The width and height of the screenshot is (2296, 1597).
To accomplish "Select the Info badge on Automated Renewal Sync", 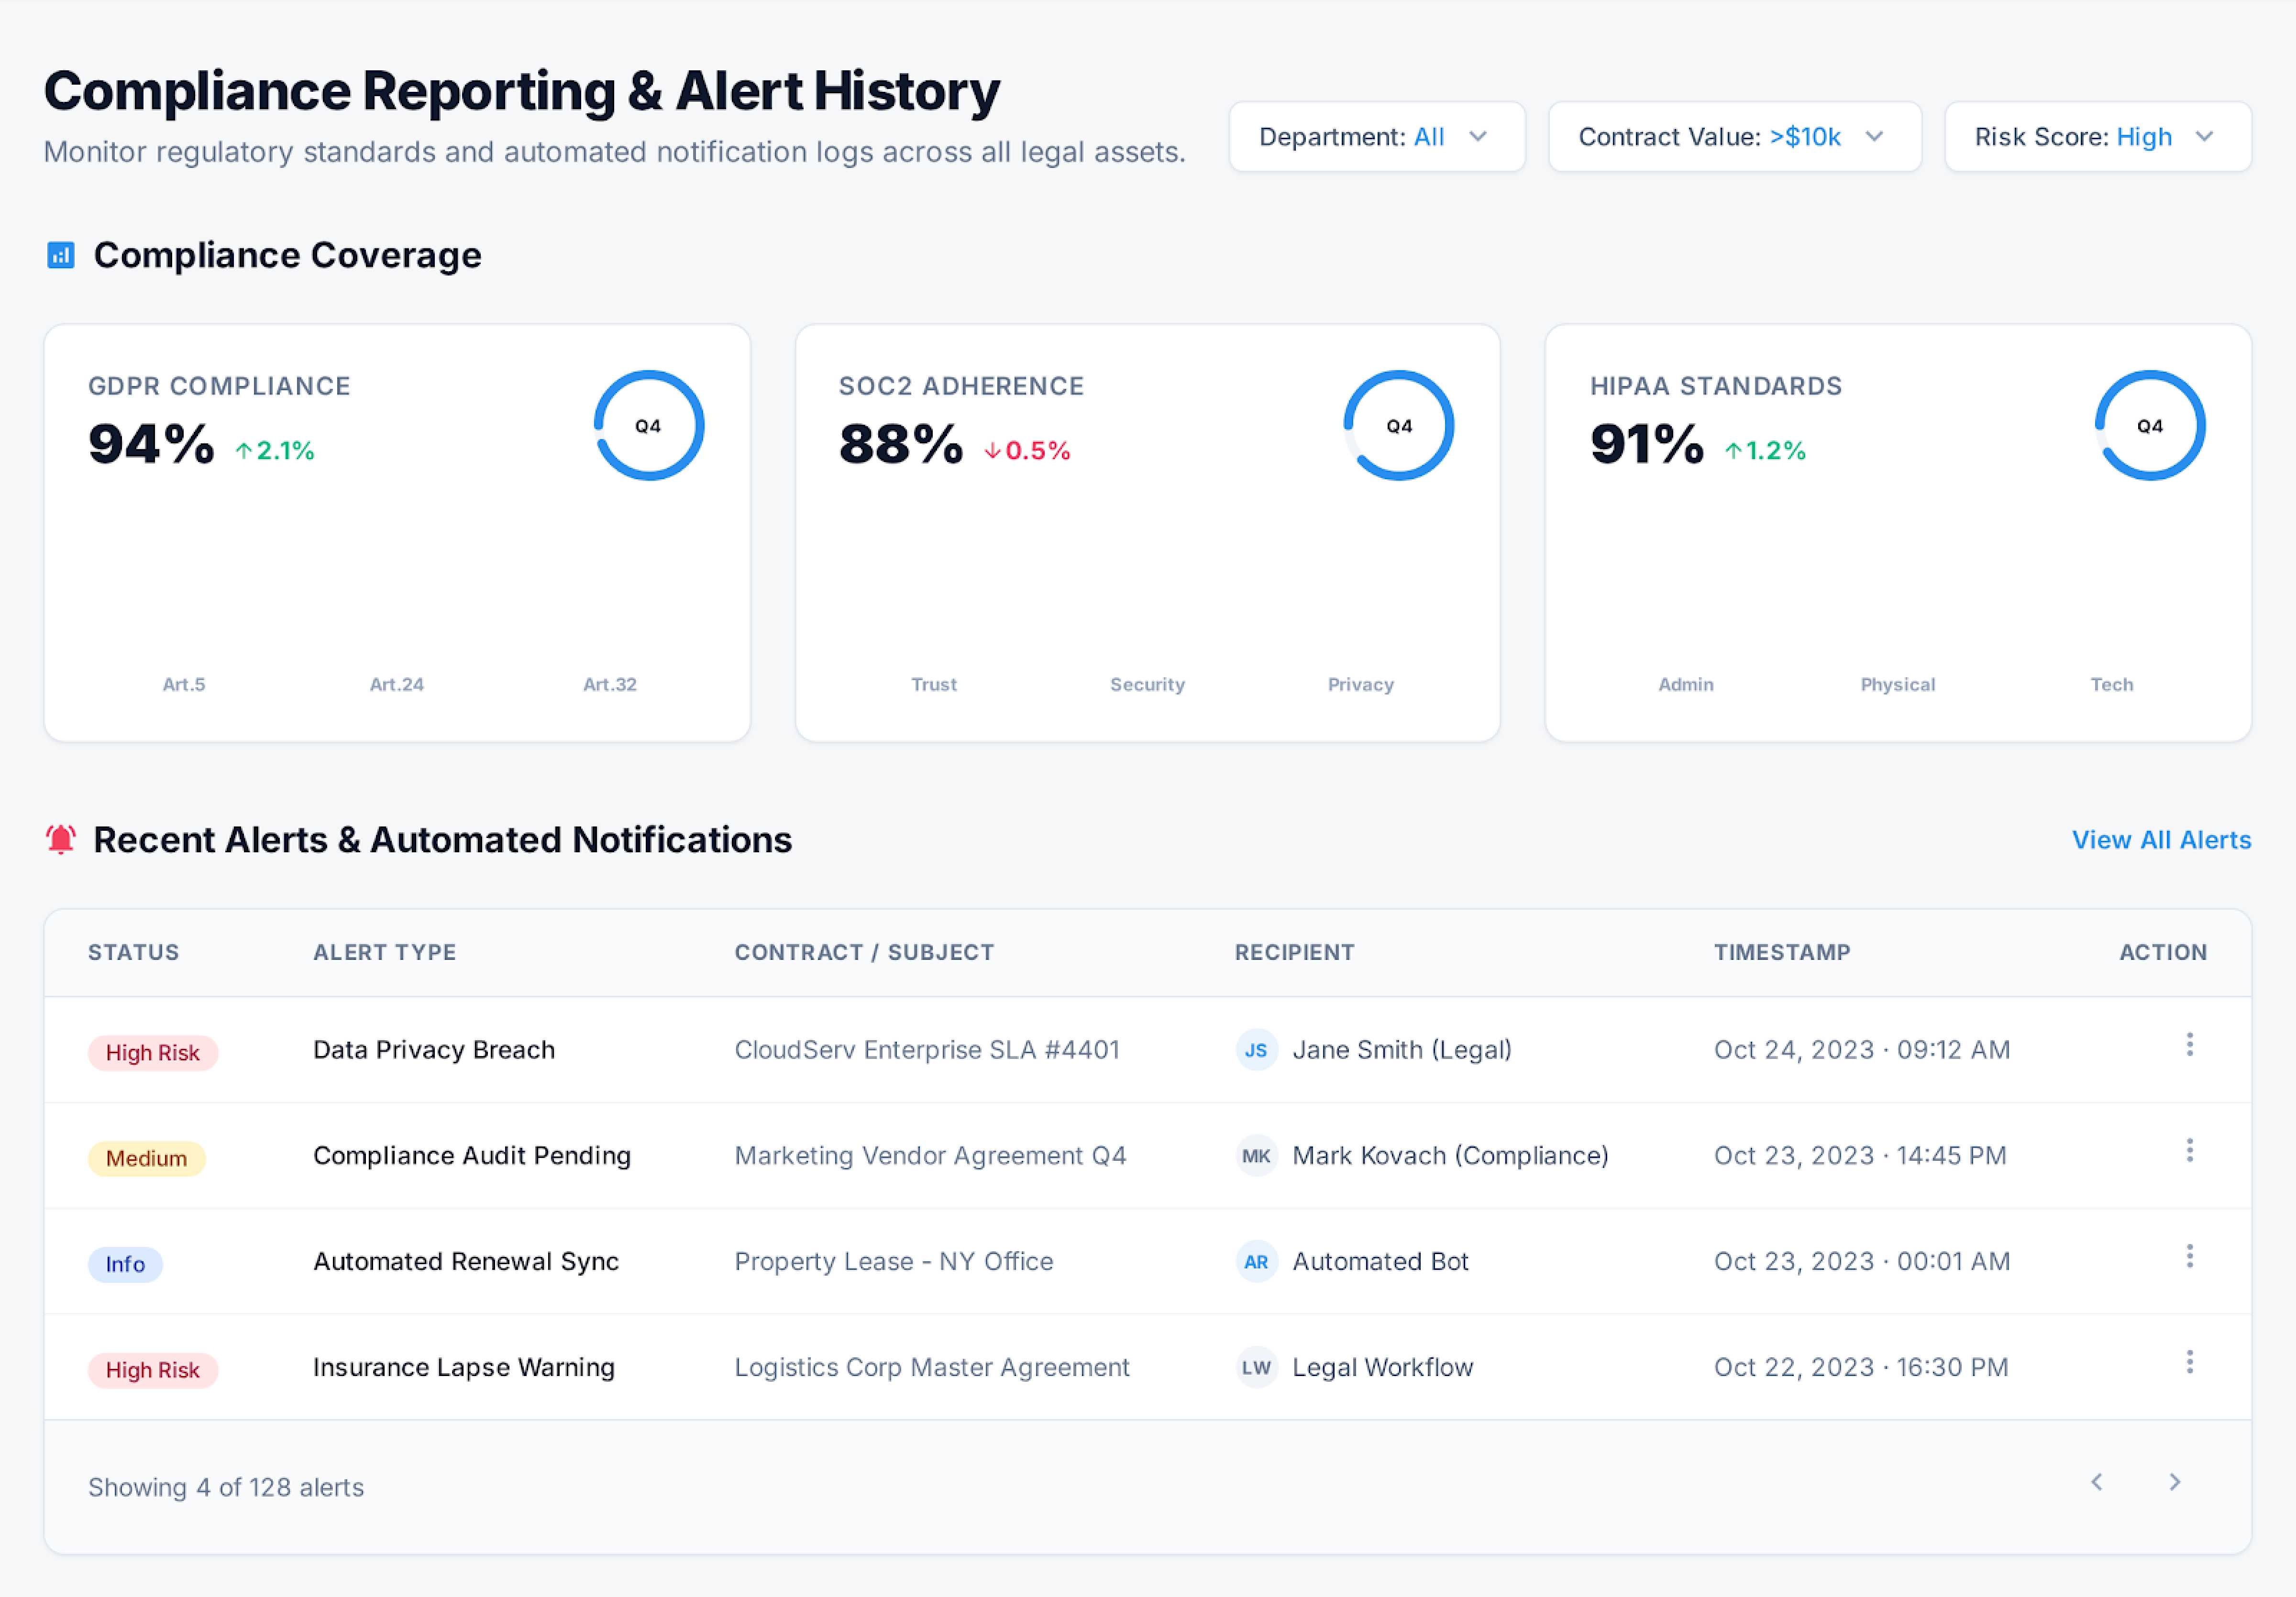I will 125,1264.
